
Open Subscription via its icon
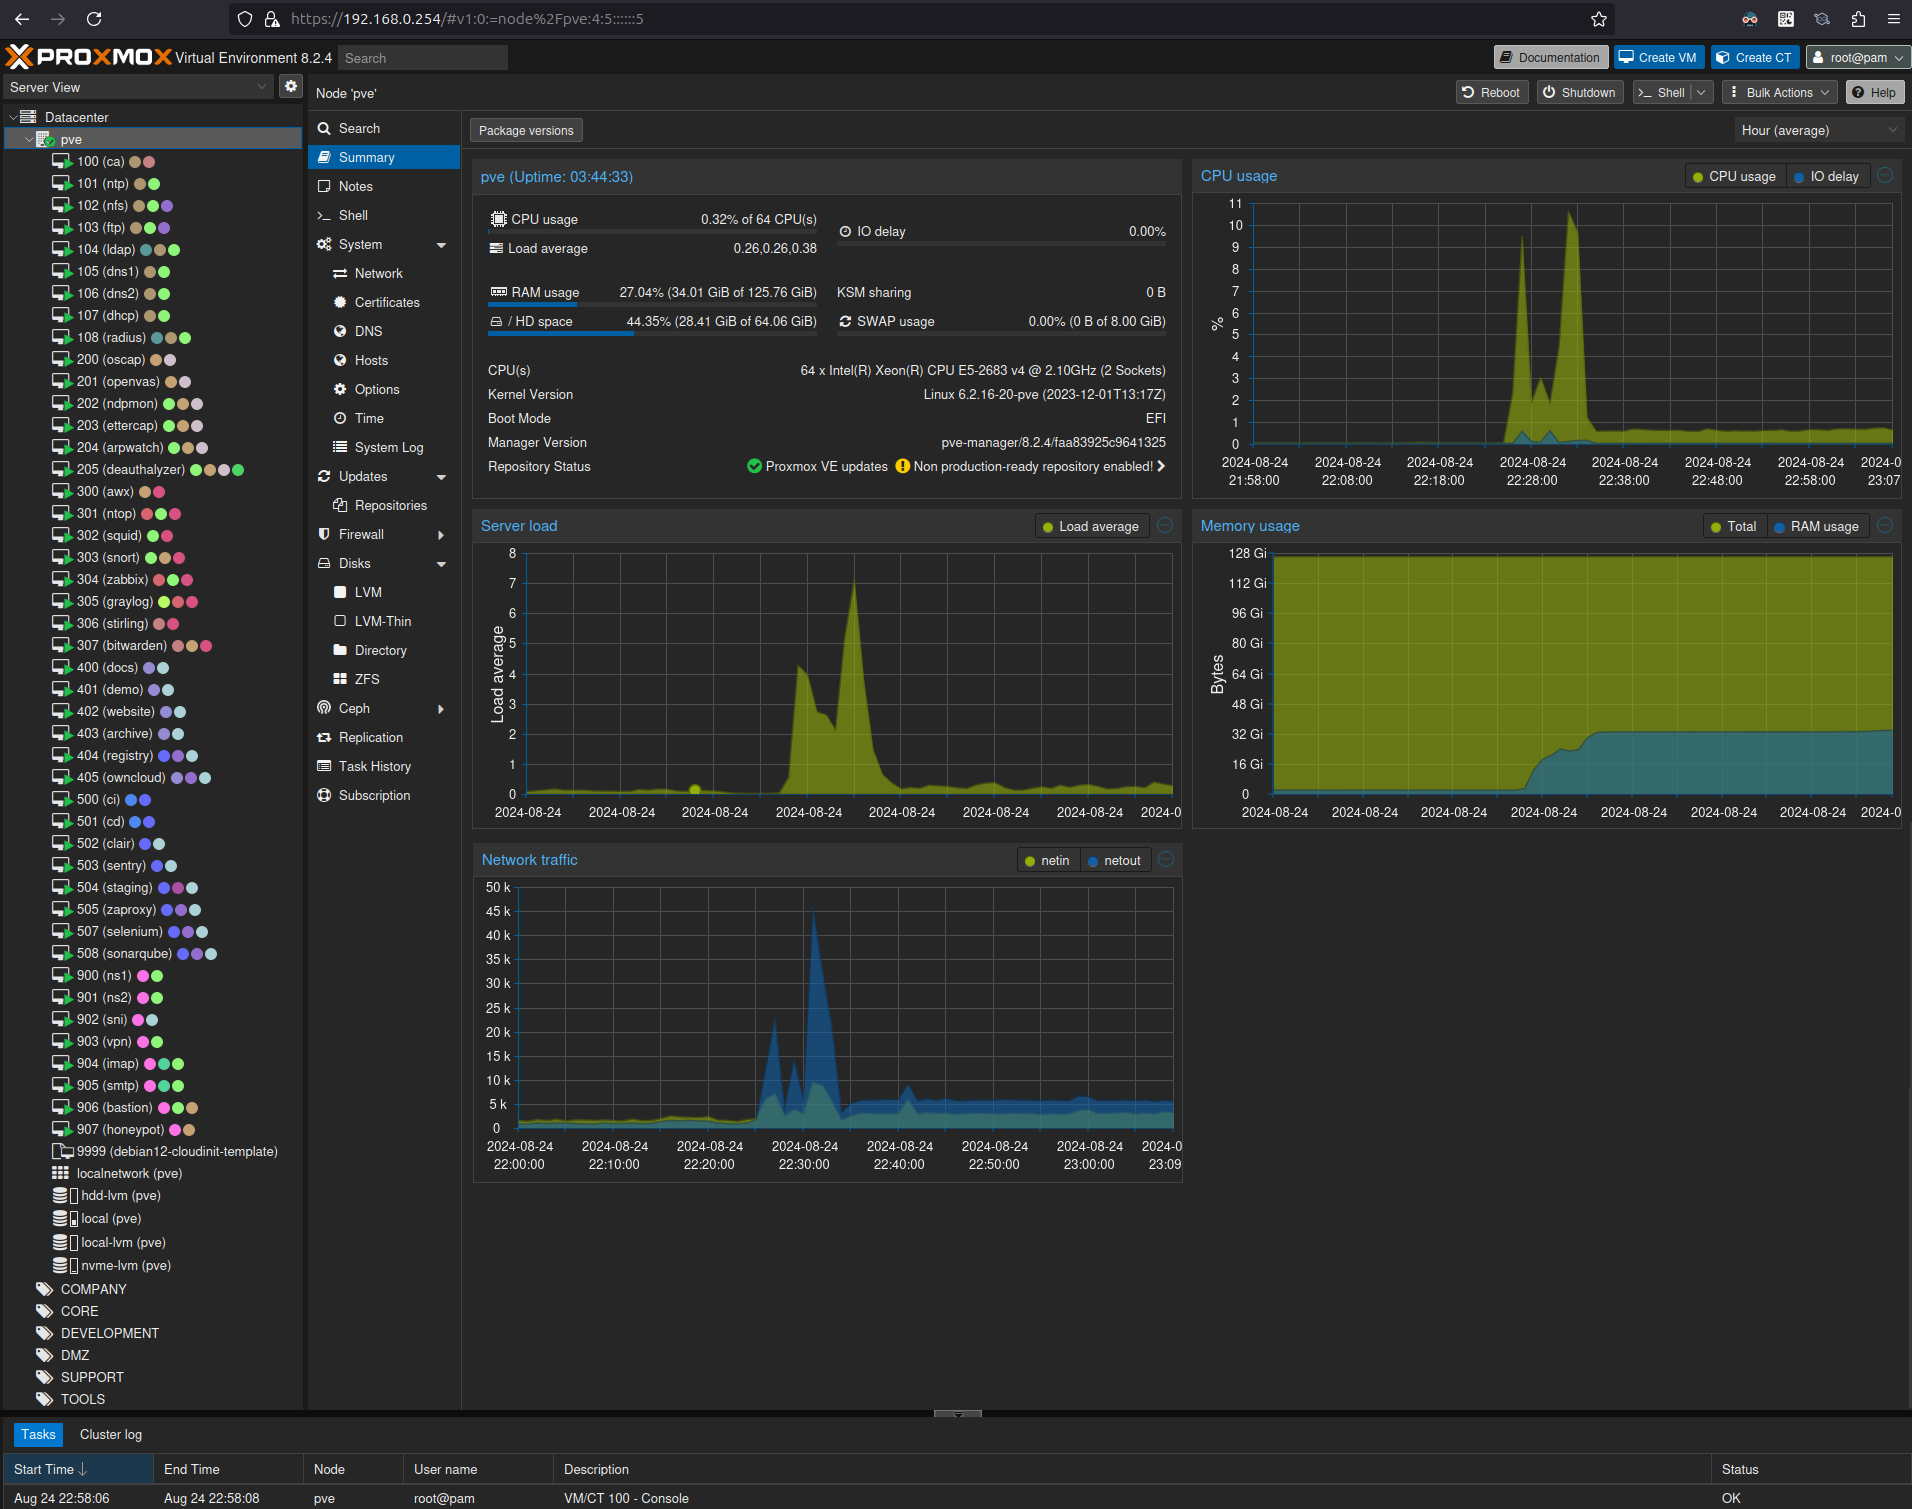click(324, 795)
